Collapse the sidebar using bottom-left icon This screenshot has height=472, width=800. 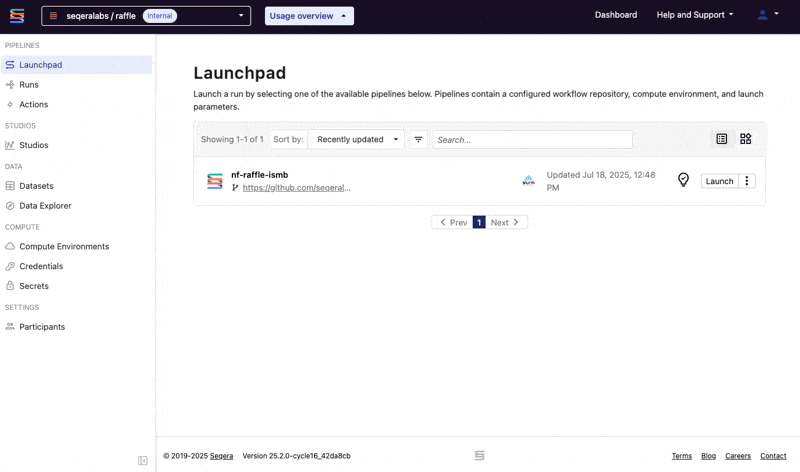[143, 460]
